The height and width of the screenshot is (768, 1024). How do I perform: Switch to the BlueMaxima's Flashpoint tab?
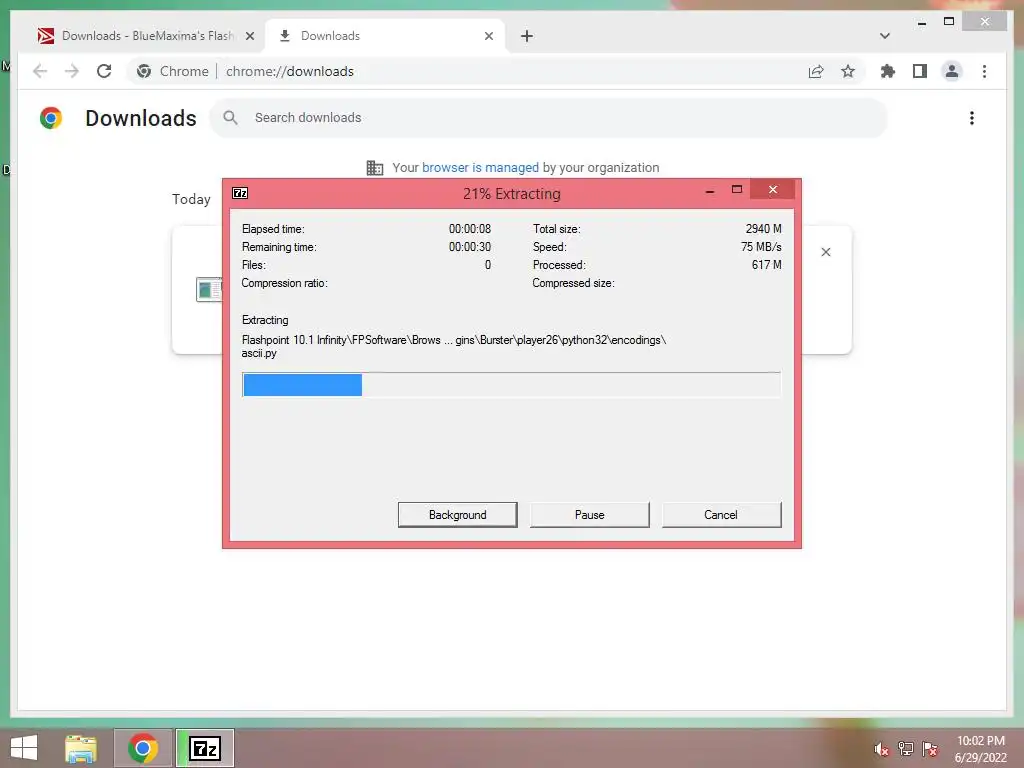[x=146, y=36]
